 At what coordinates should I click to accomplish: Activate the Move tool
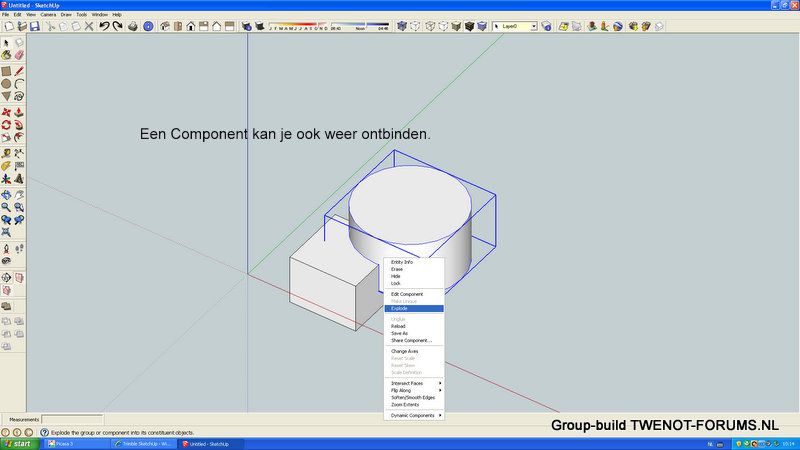pyautogui.click(x=6, y=112)
